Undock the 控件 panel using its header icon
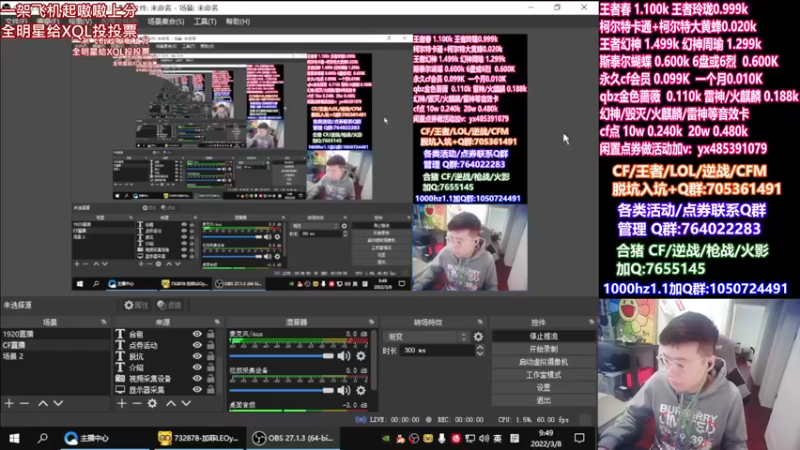Screen dimensions: 800x450 (591, 322)
